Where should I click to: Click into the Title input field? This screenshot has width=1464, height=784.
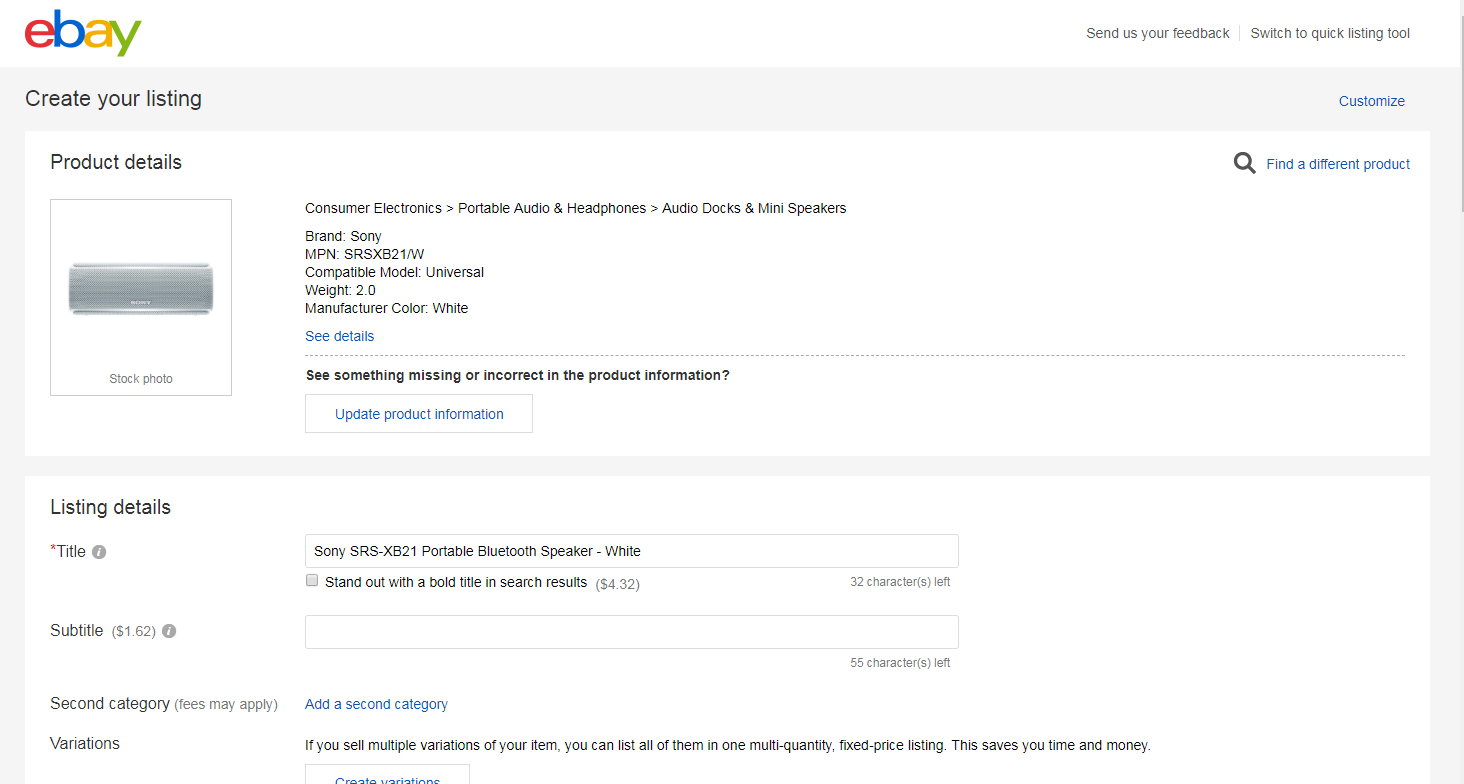(632, 551)
